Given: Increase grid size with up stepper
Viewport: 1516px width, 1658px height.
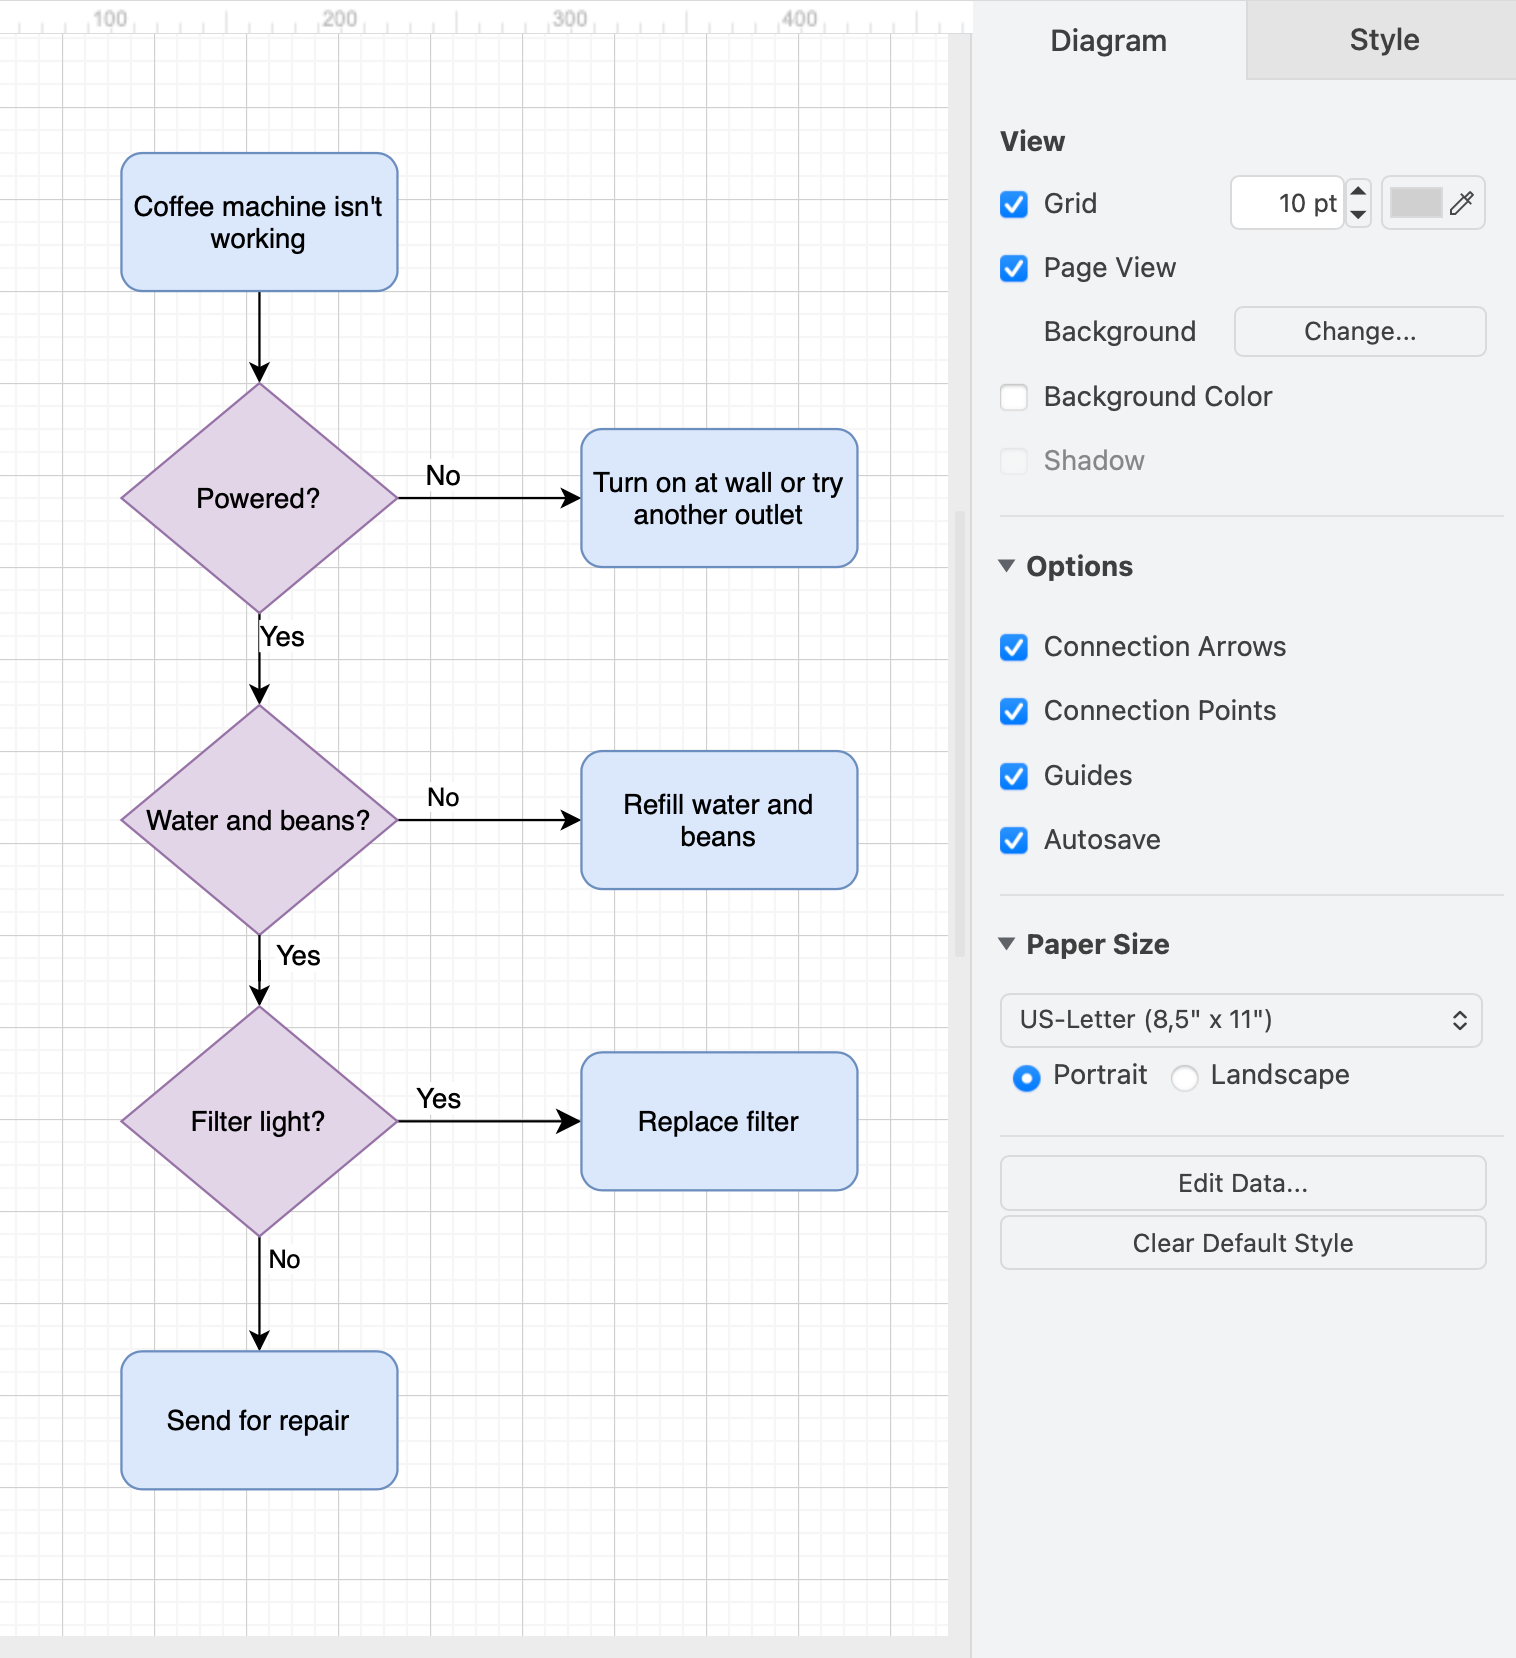Looking at the screenshot, I should coord(1358,191).
